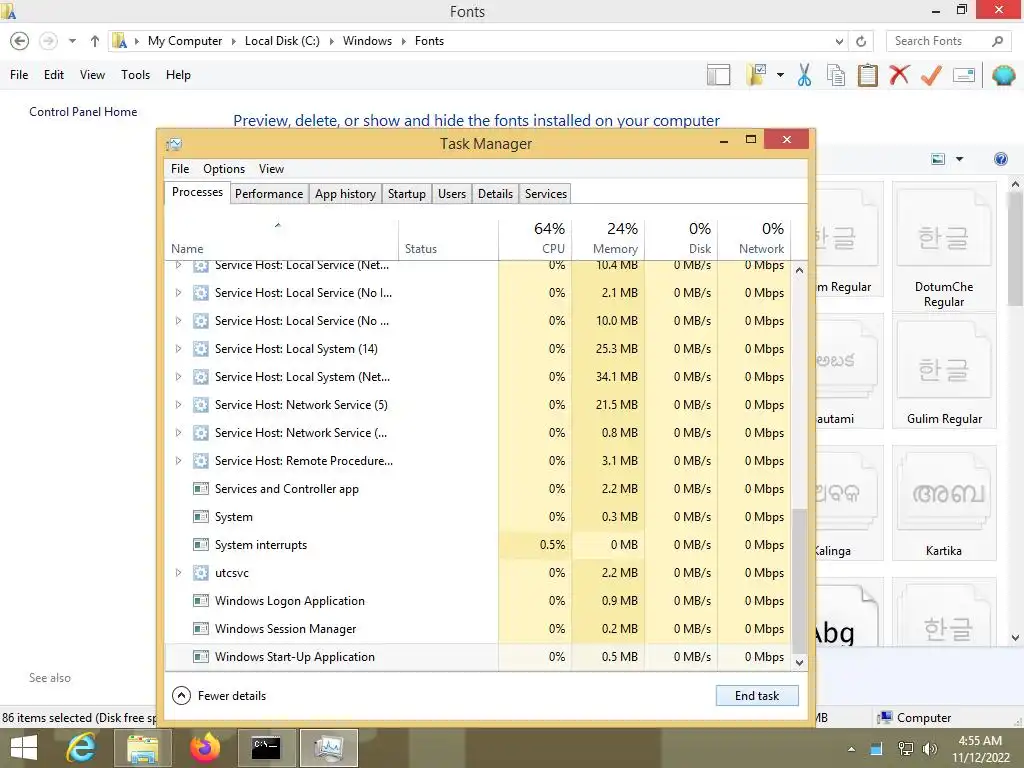Open the Tools menu in Fonts window
The height and width of the screenshot is (768, 1024).
pyautogui.click(x=135, y=75)
